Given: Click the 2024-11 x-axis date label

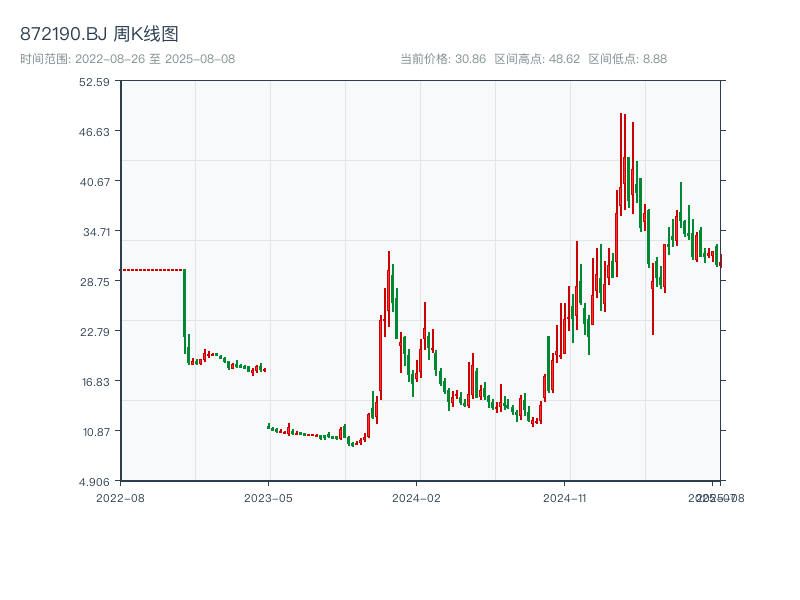Looking at the screenshot, I should pos(564,497).
